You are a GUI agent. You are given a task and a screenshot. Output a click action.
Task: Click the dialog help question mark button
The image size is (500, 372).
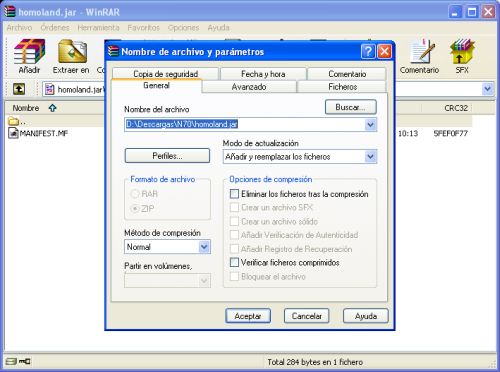368,52
